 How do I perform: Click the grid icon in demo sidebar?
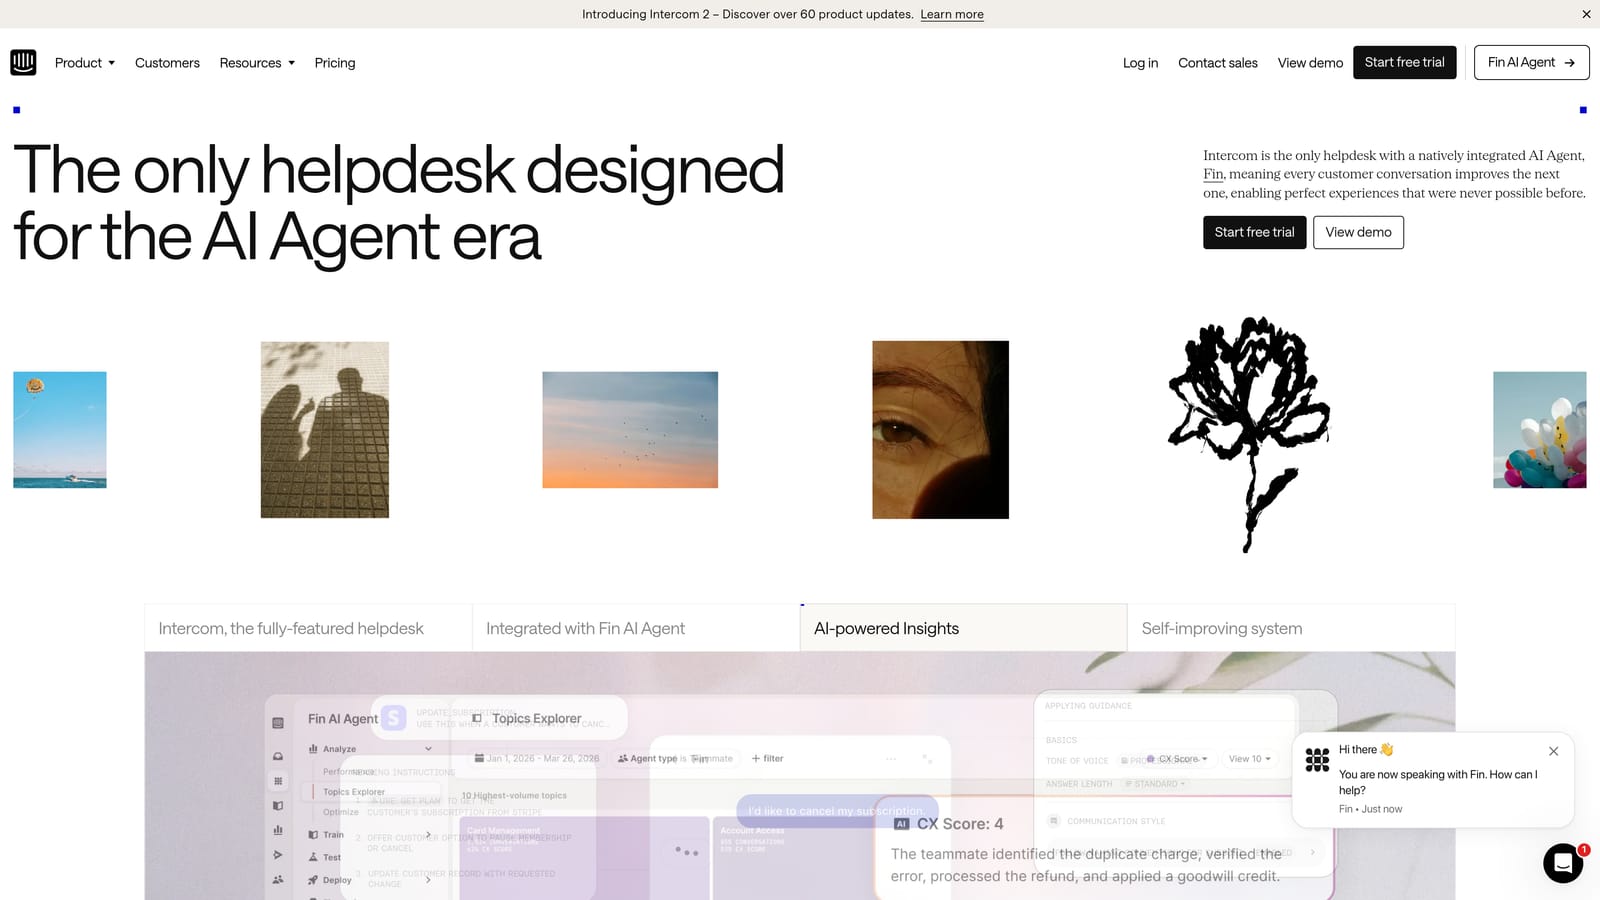click(x=278, y=781)
